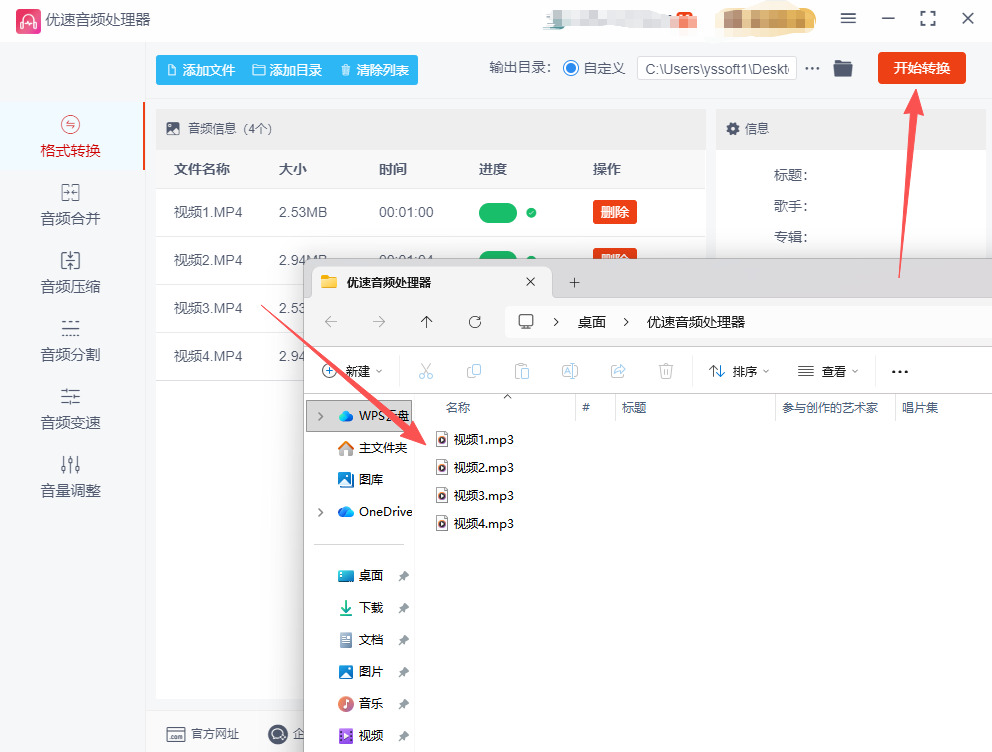Select 视频4.MP4 in the audio list
The width and height of the screenshot is (992, 752).
[208, 356]
